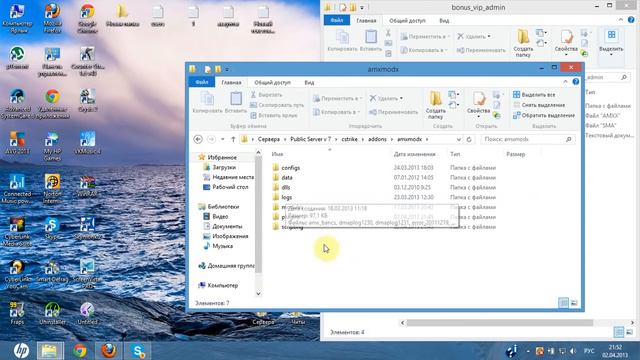Open Документы library in navigation pane
This screenshot has width=640, height=360.
[x=227, y=226]
